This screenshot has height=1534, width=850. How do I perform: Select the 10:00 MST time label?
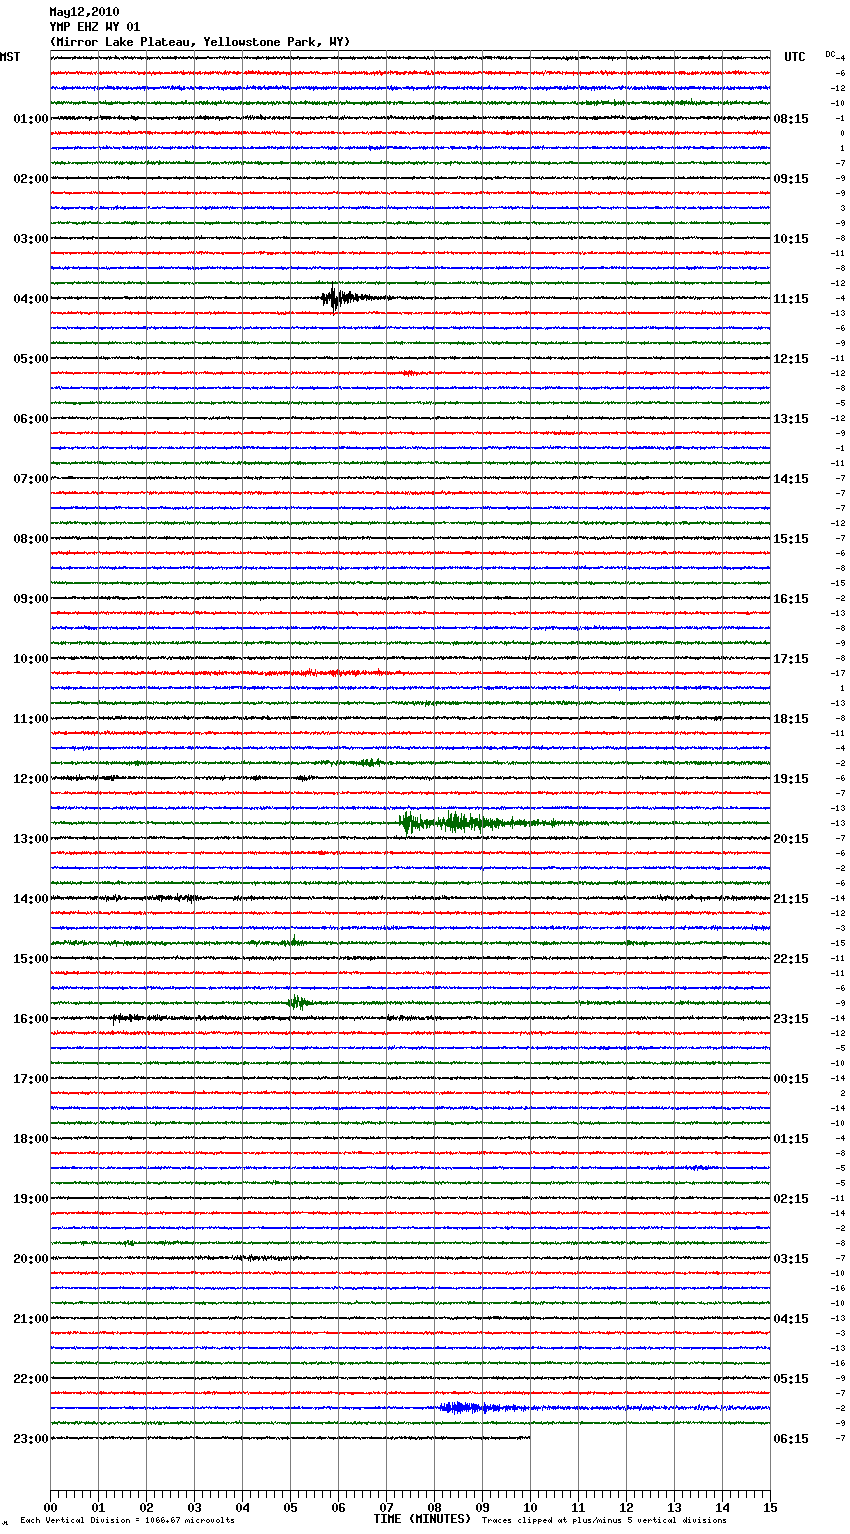click(x=30, y=659)
